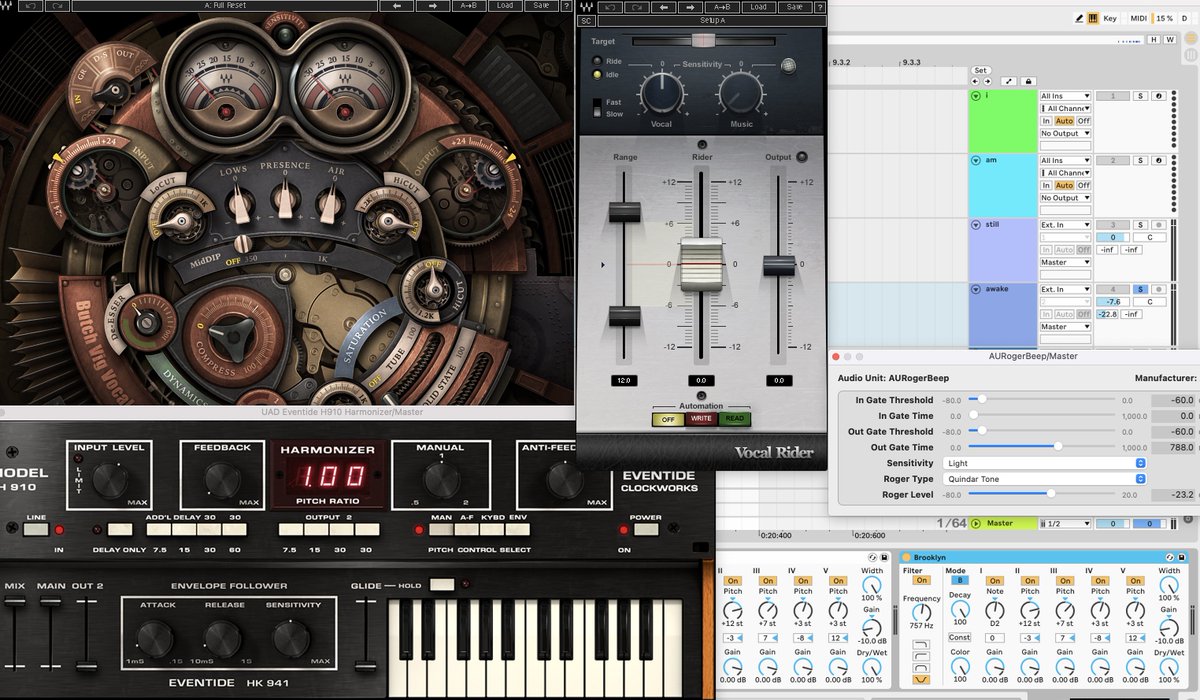Toggle H910 Line switch

click(x=37, y=529)
